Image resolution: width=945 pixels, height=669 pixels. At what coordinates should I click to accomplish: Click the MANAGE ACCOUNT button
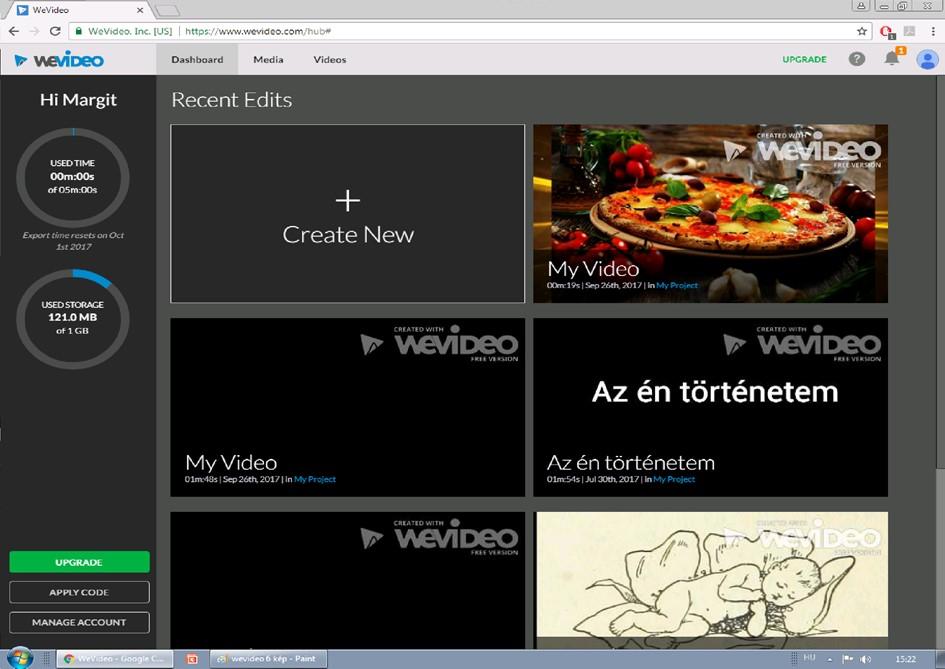pyautogui.click(x=79, y=622)
